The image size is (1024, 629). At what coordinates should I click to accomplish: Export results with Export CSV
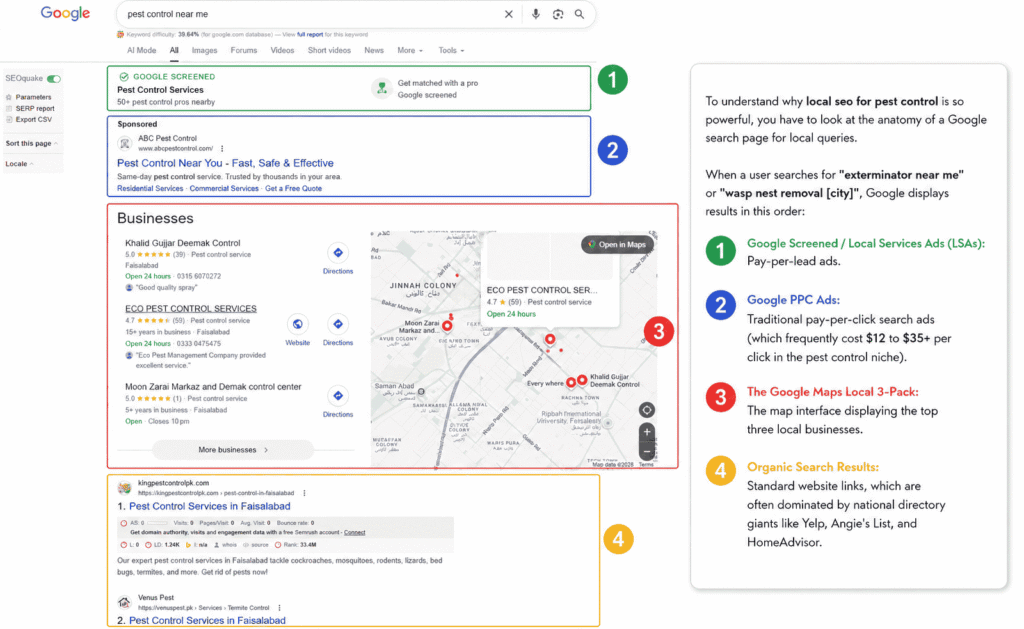tap(33, 120)
